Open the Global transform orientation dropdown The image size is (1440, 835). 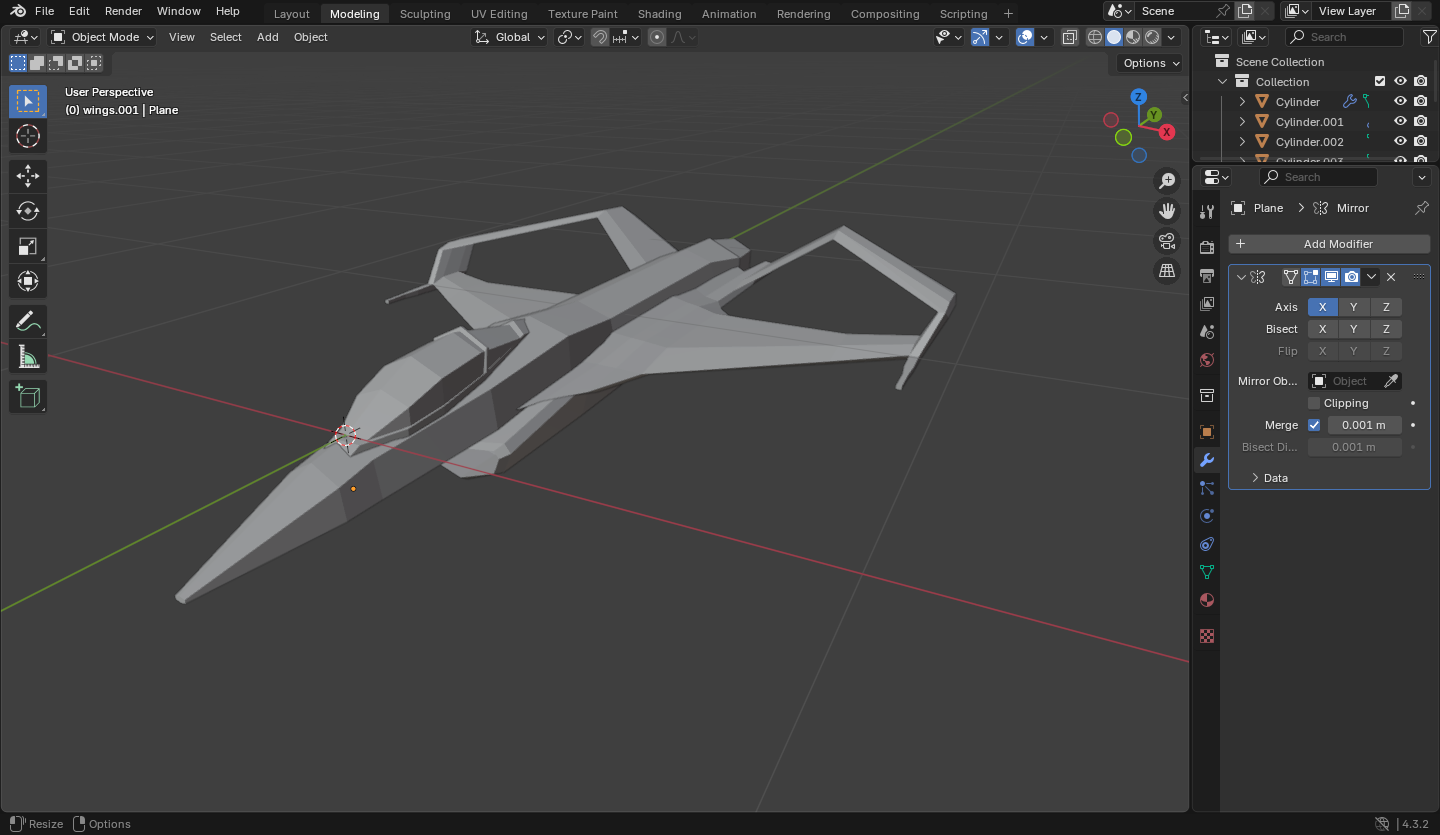tap(510, 37)
